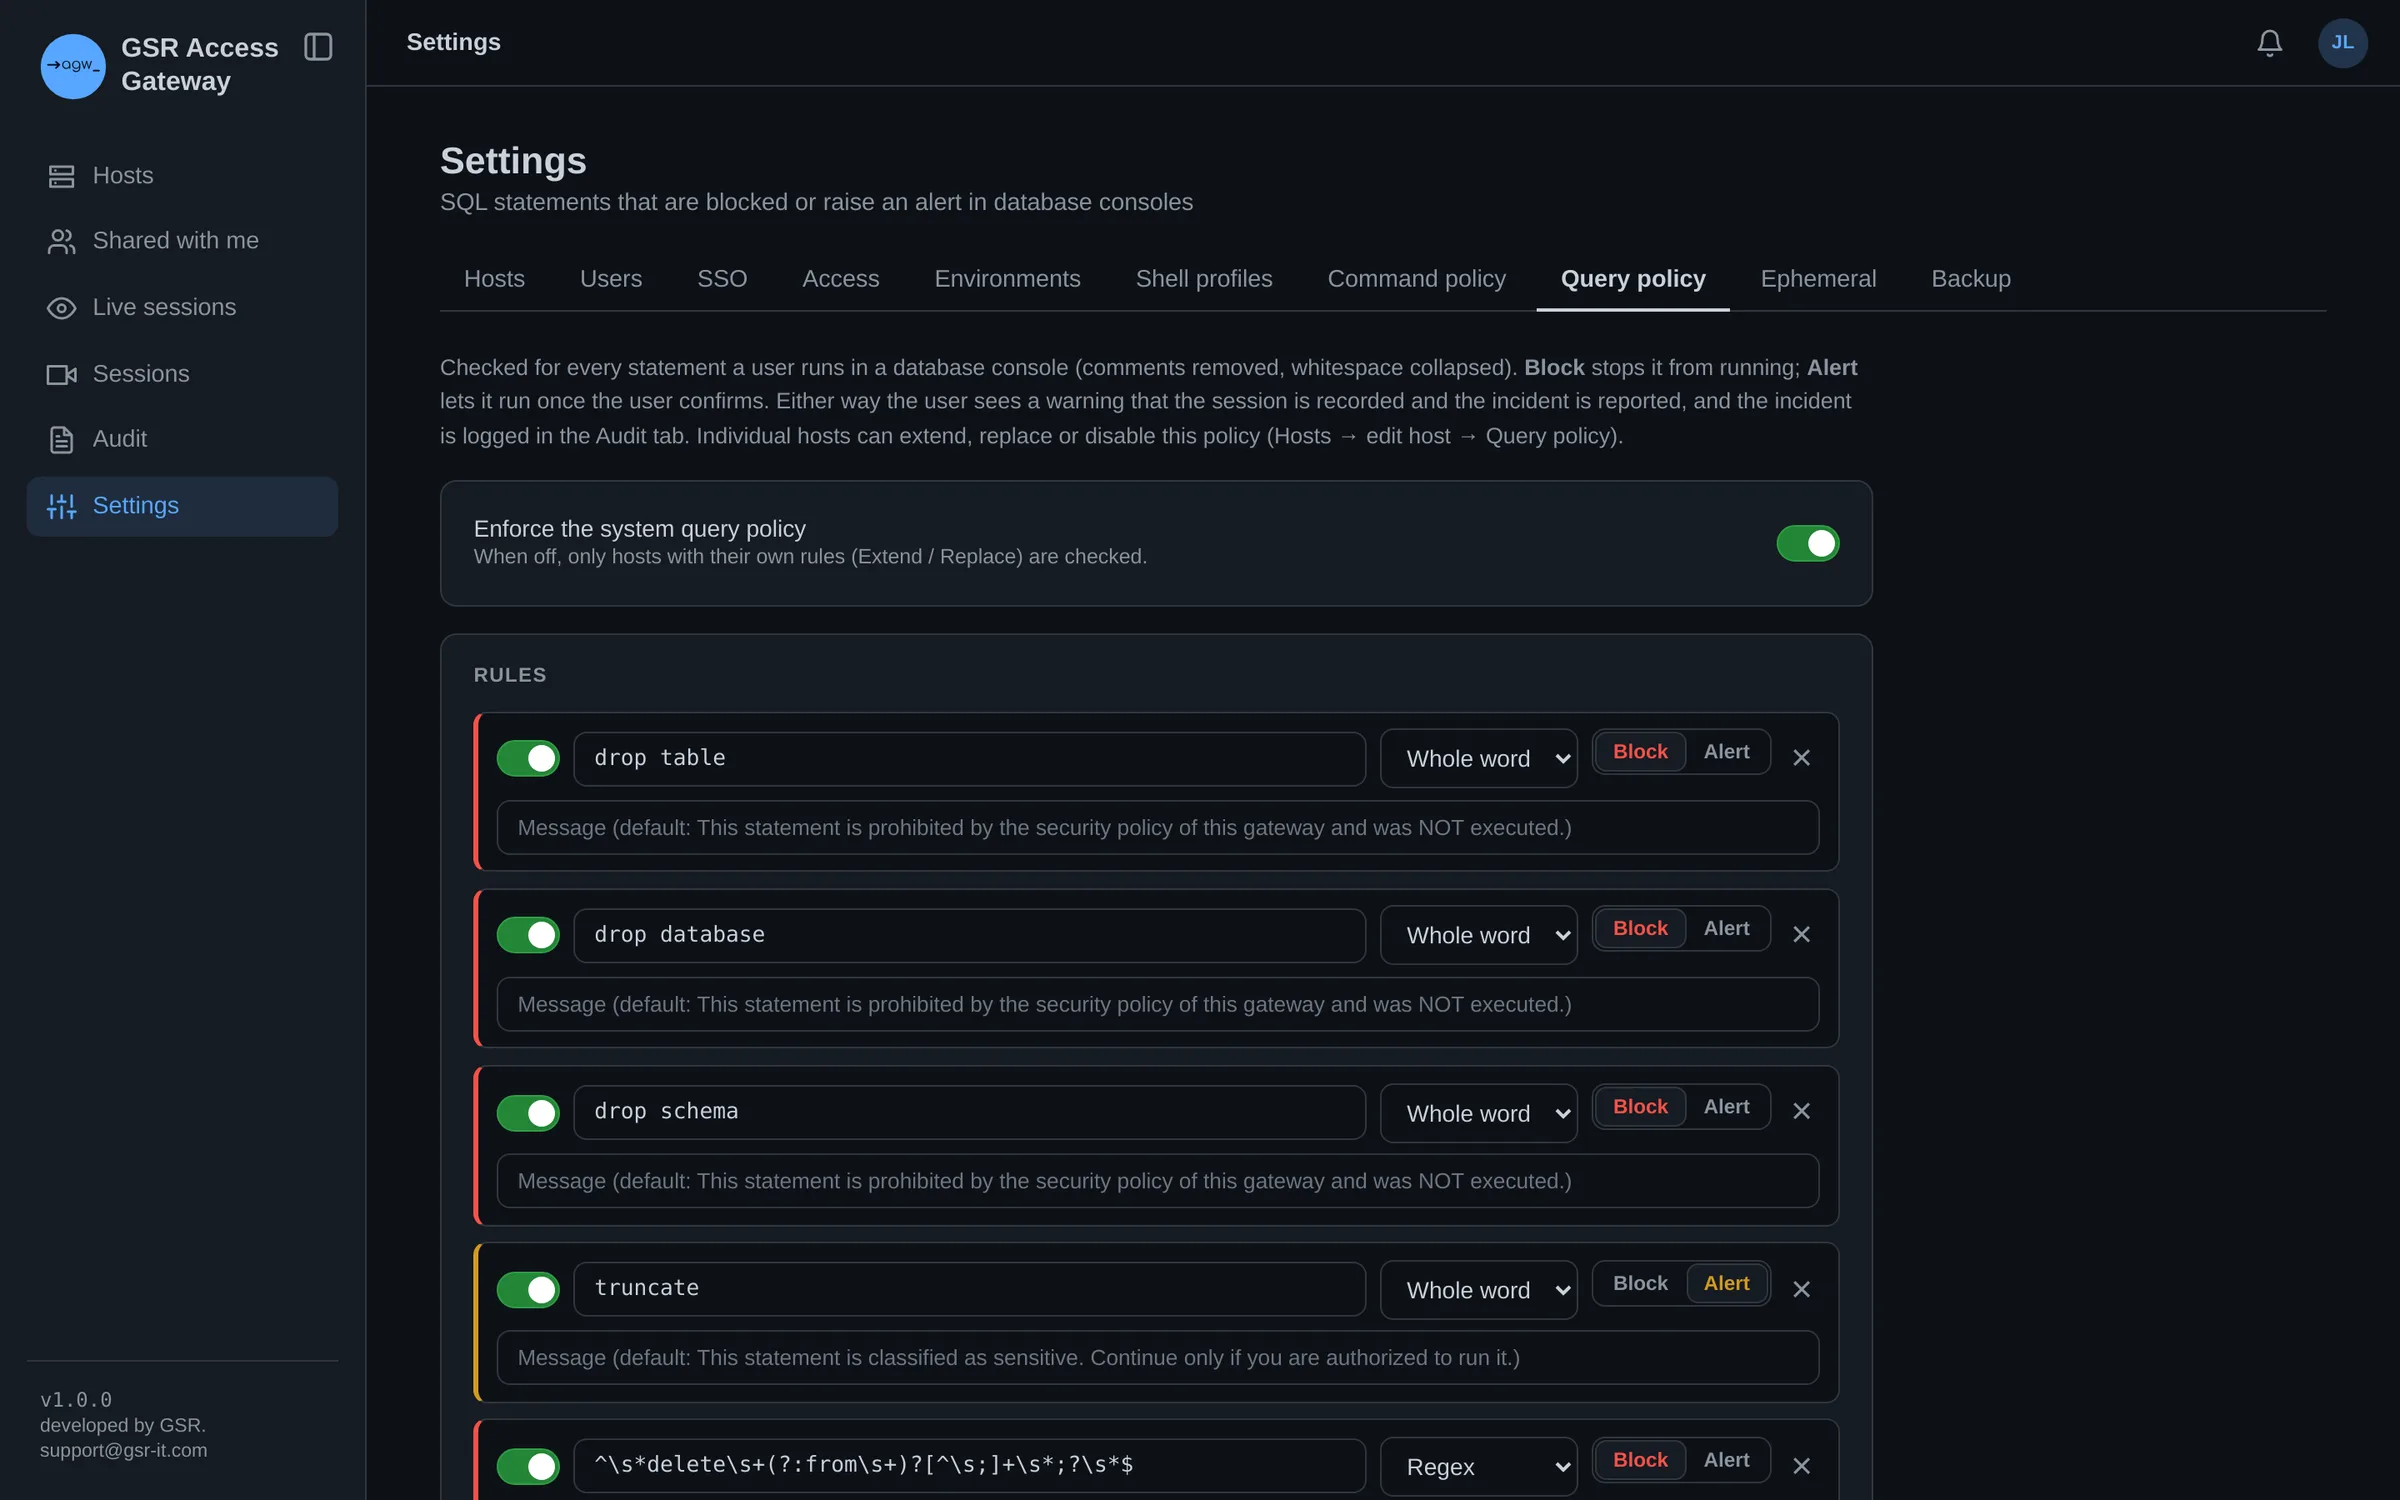Click the truncate pattern input field
This screenshot has height=1500, width=2400.
pyautogui.click(x=969, y=1289)
